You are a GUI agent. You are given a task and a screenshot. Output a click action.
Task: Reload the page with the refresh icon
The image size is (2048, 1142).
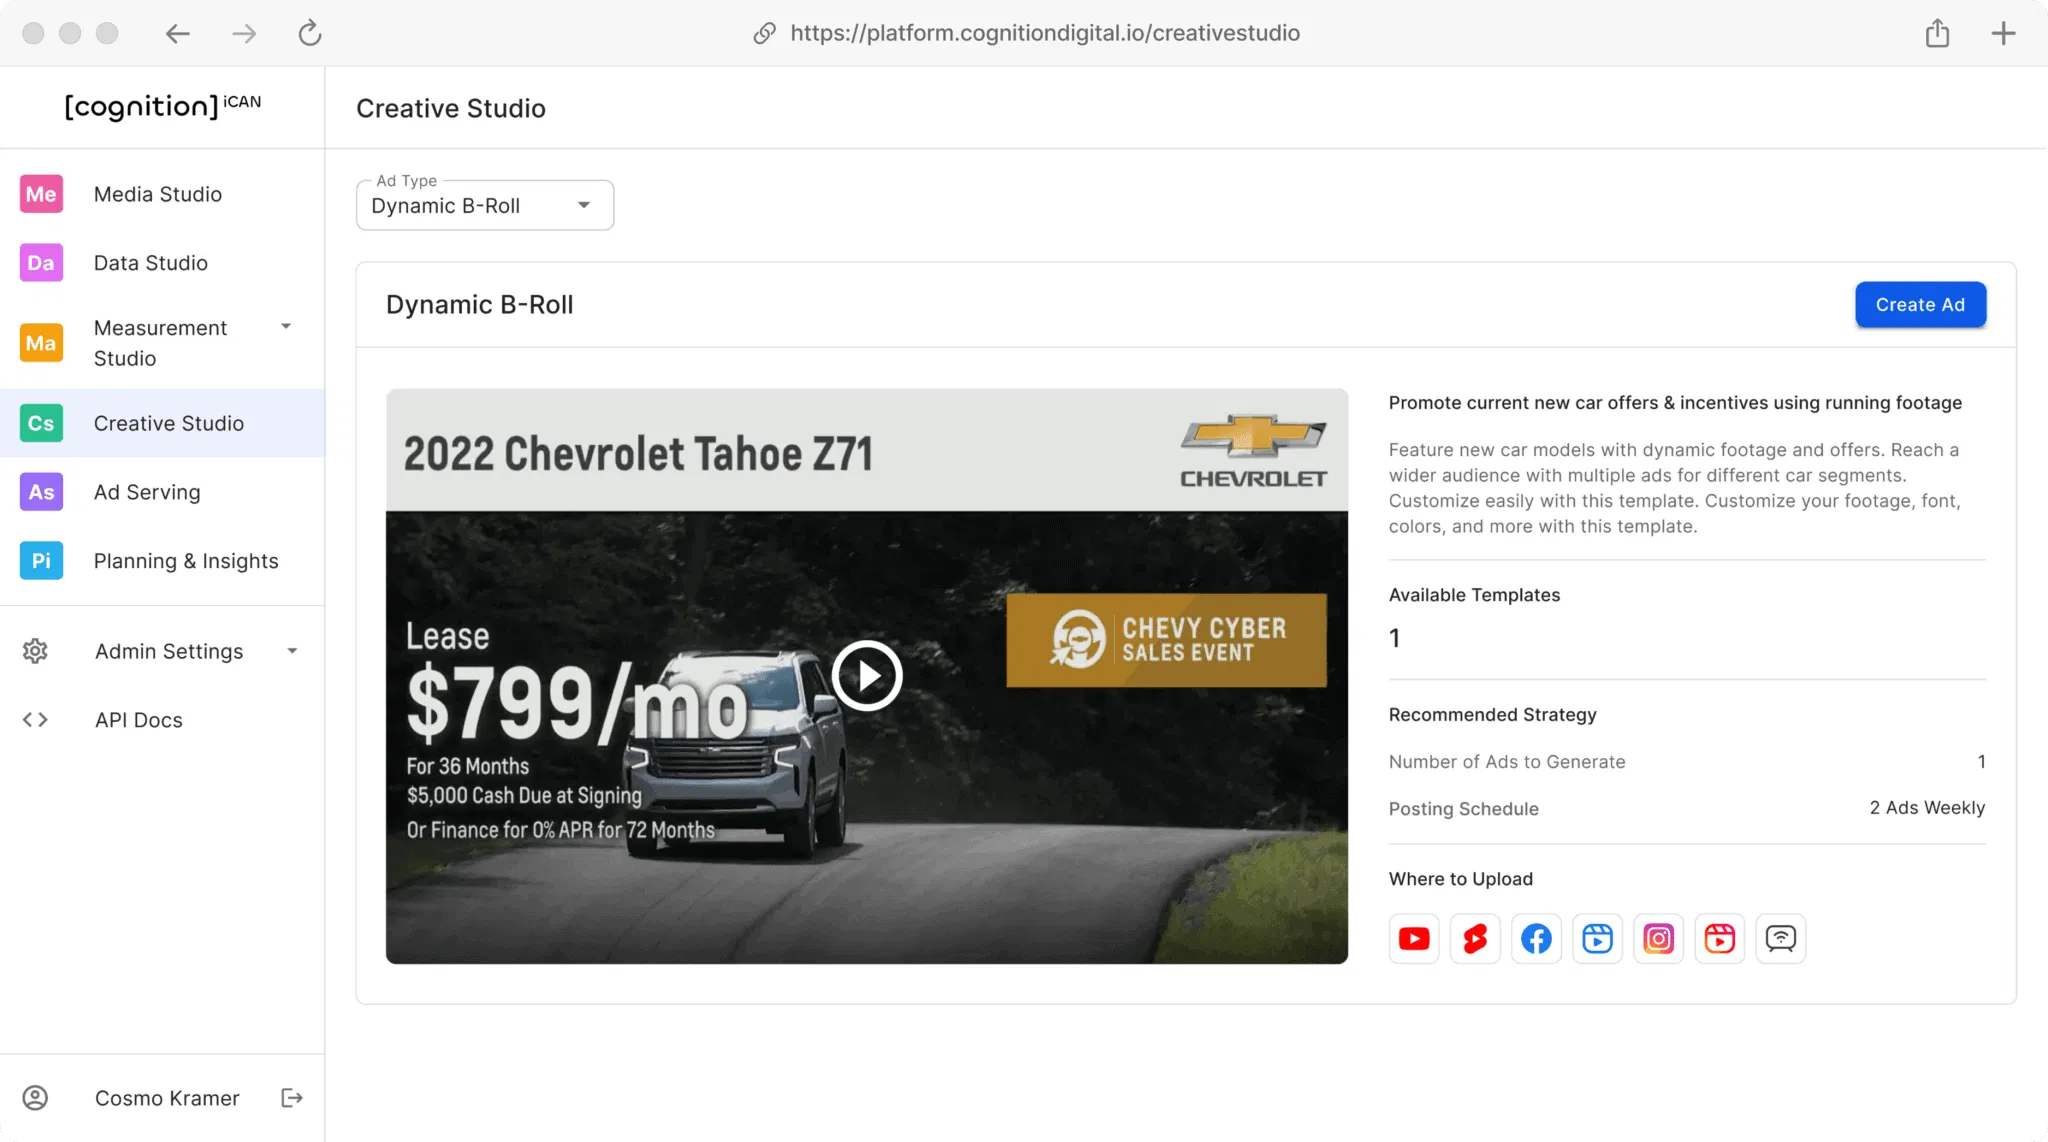click(x=310, y=33)
